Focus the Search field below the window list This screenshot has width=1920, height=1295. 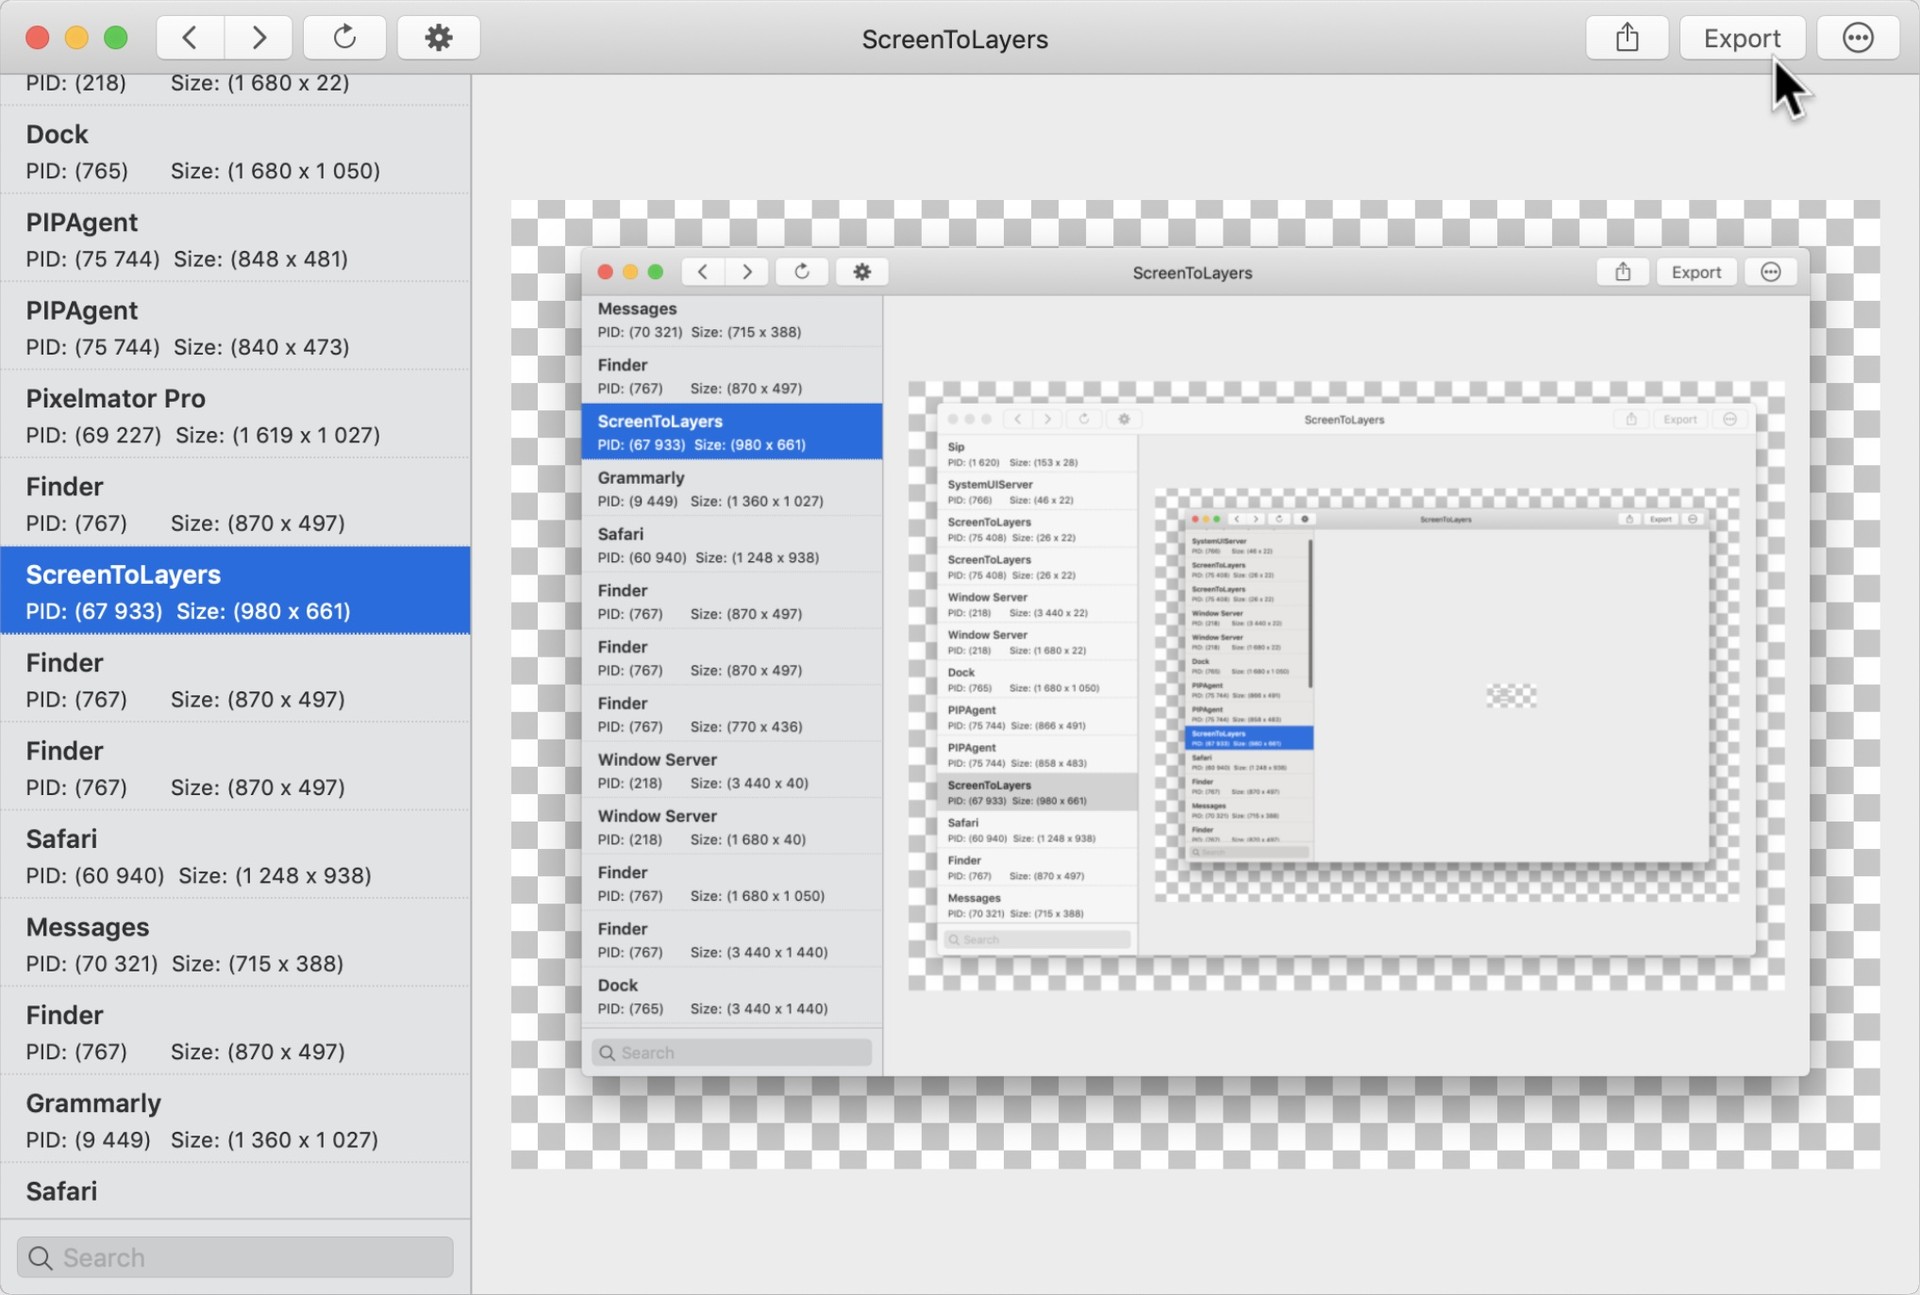click(x=235, y=1257)
